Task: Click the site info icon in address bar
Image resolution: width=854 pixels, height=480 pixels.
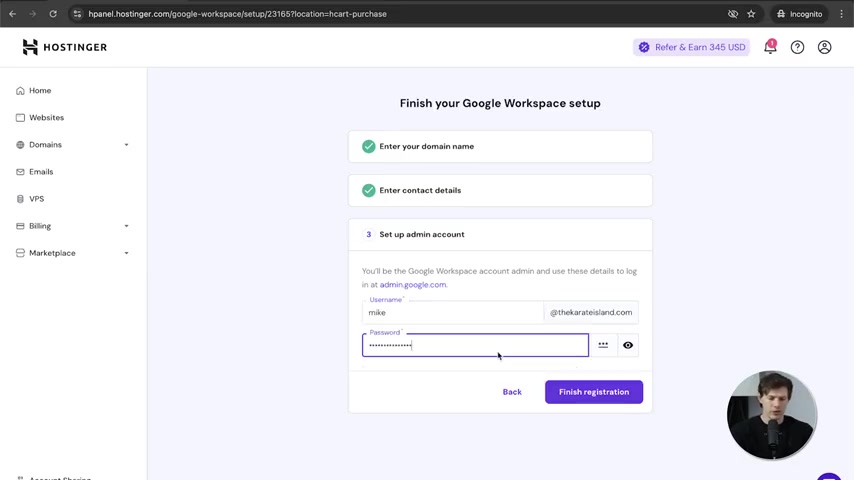Action: [x=77, y=14]
